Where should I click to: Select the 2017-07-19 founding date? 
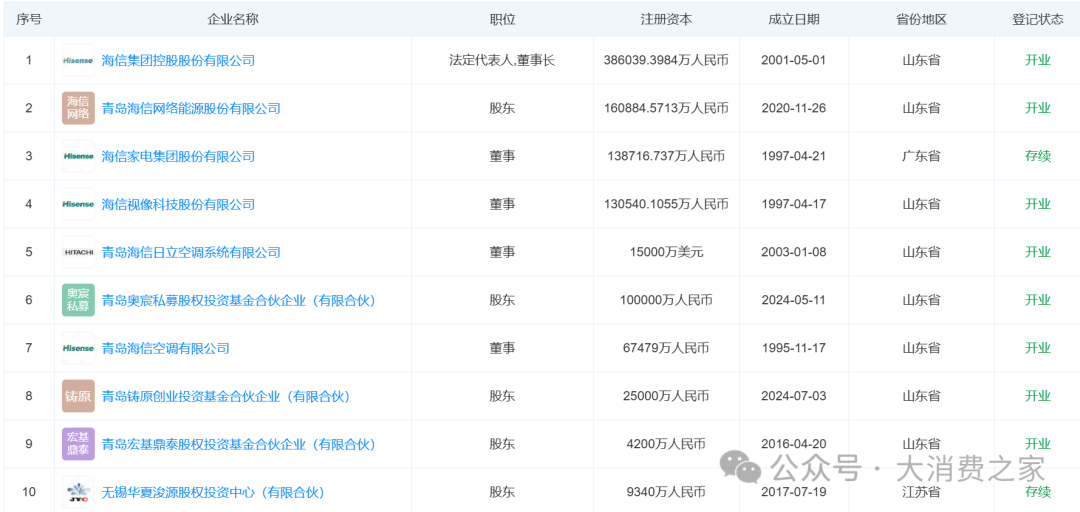point(793,492)
